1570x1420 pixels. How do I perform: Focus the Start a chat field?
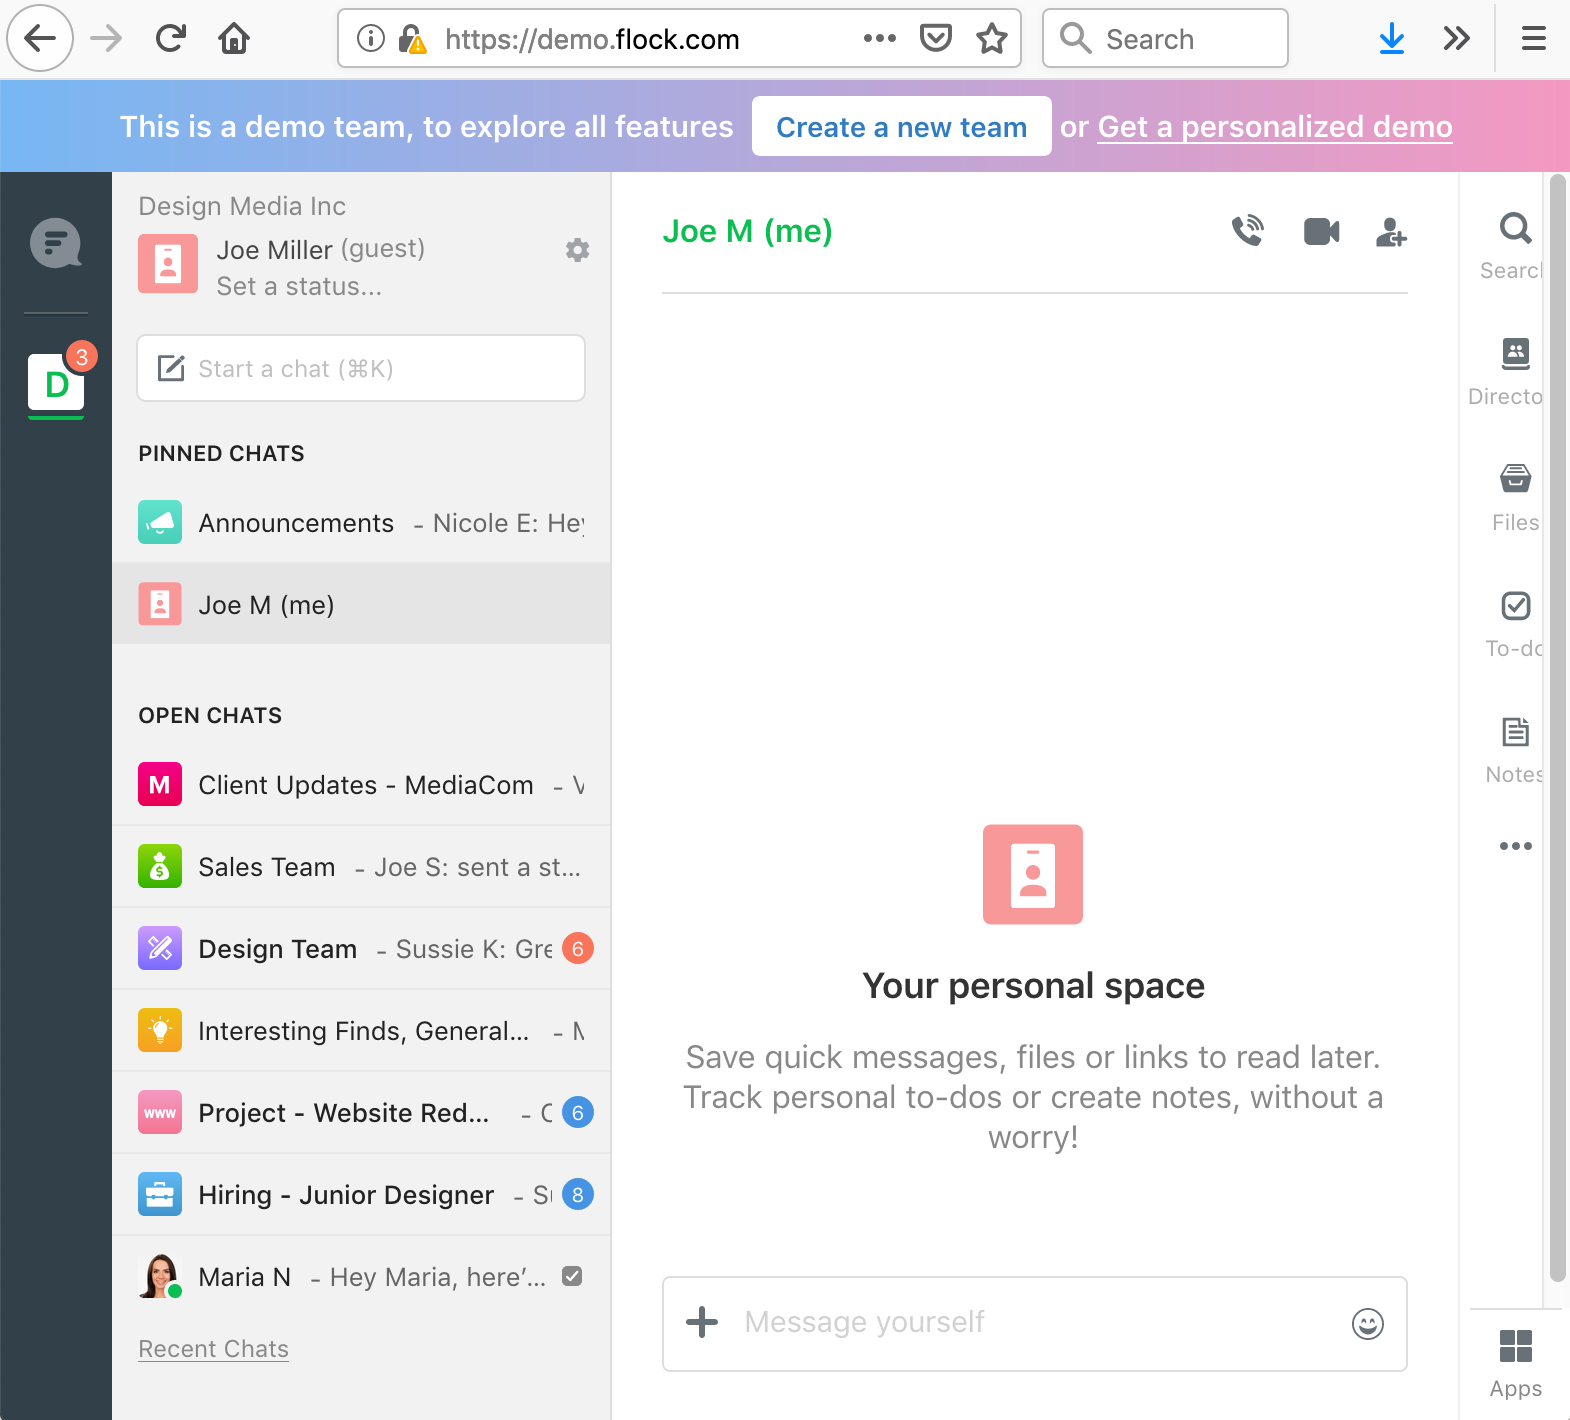tap(361, 368)
